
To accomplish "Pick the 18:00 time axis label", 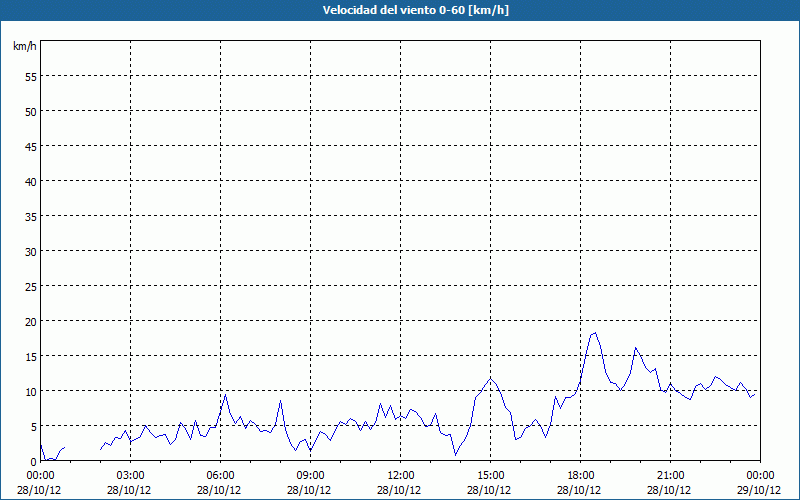I will pyautogui.click(x=581, y=476).
